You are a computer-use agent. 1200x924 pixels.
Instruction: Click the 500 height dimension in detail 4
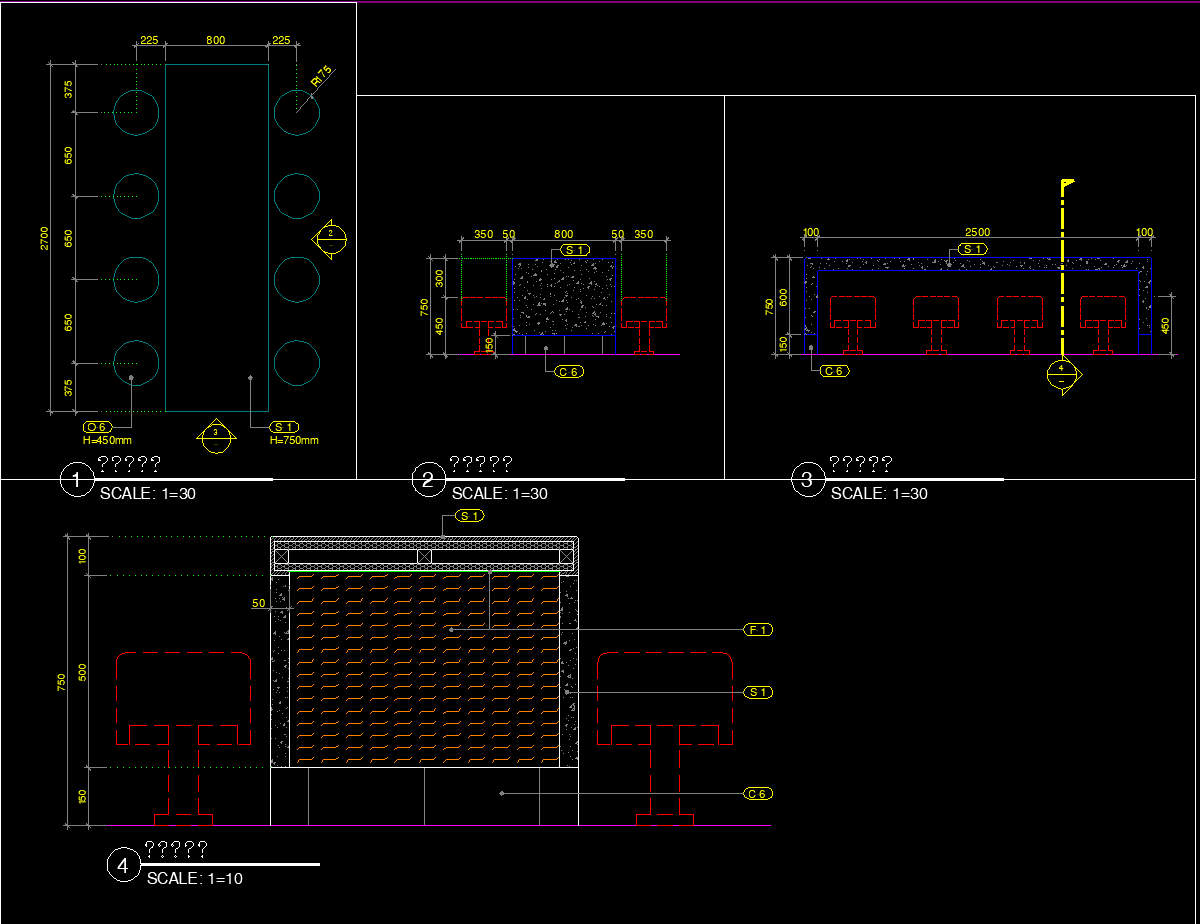(x=84, y=671)
